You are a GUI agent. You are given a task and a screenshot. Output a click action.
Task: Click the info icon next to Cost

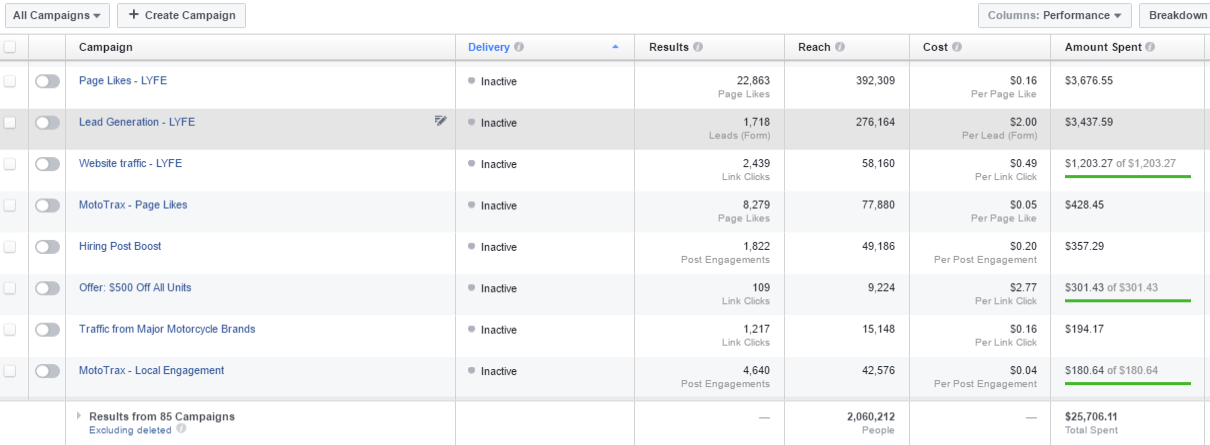tap(957, 47)
